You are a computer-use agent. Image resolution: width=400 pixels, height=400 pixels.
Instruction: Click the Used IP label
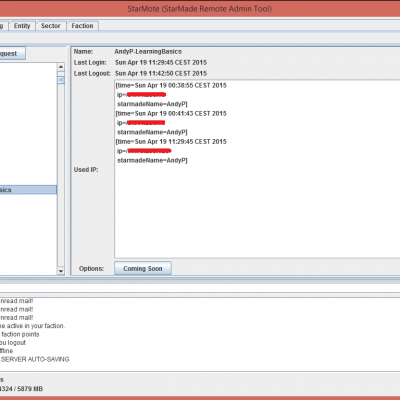86,170
